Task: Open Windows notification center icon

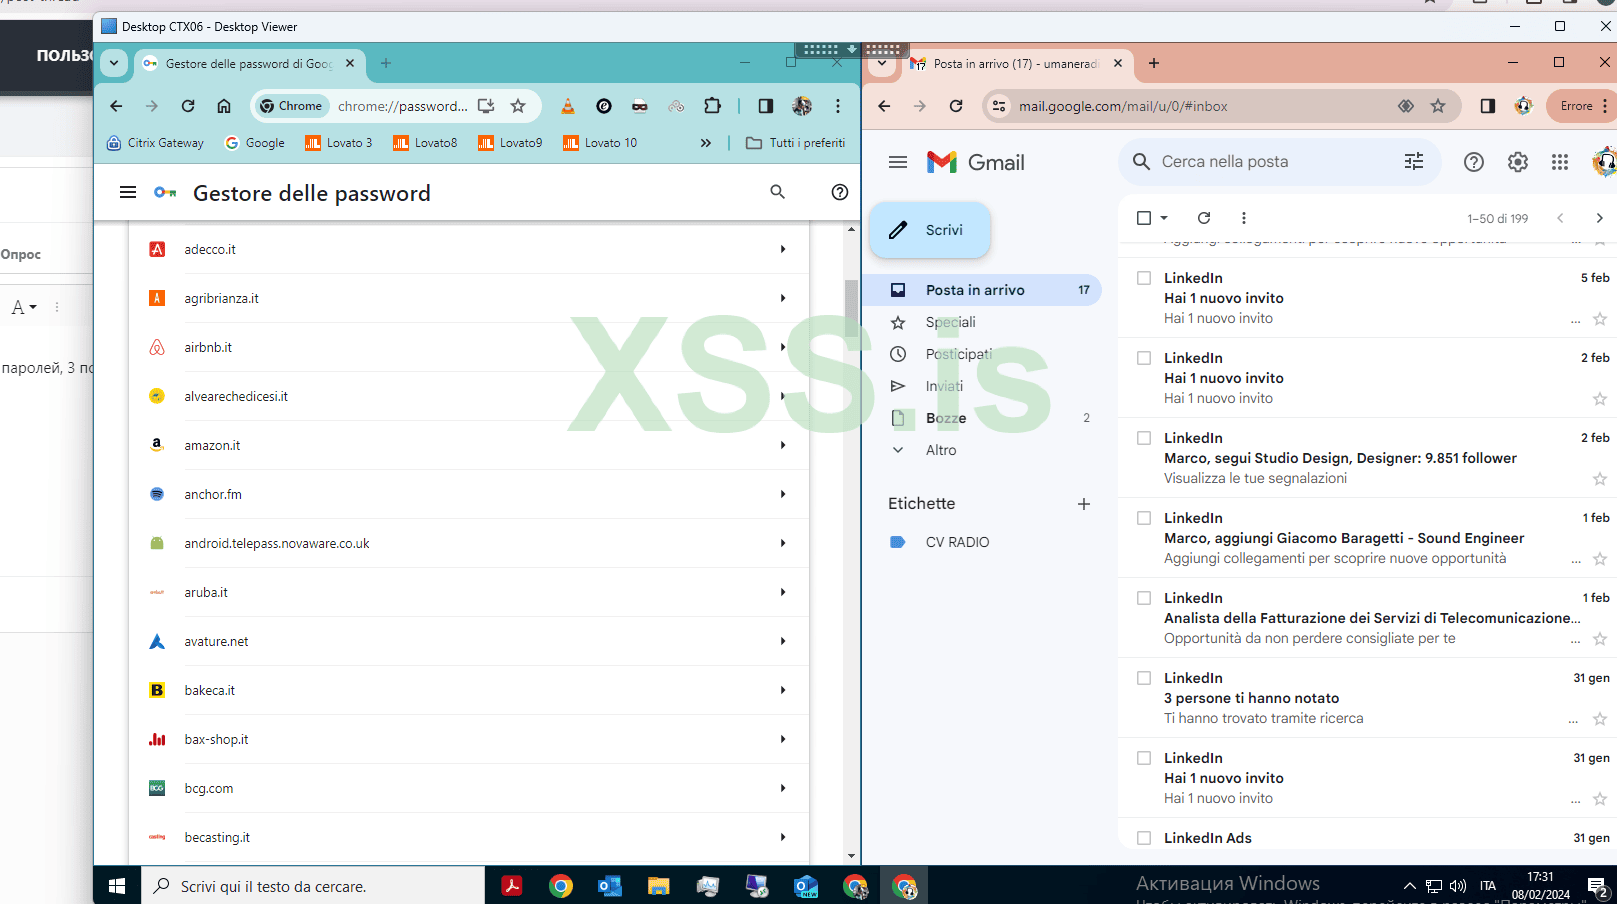Action: pyautogui.click(x=1597, y=886)
